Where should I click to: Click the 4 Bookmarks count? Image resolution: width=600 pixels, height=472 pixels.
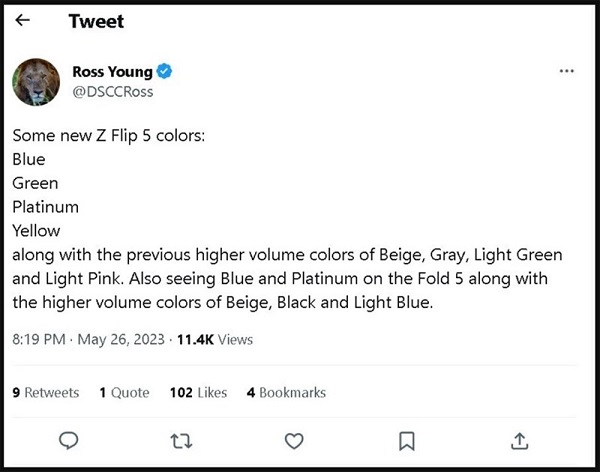point(286,392)
